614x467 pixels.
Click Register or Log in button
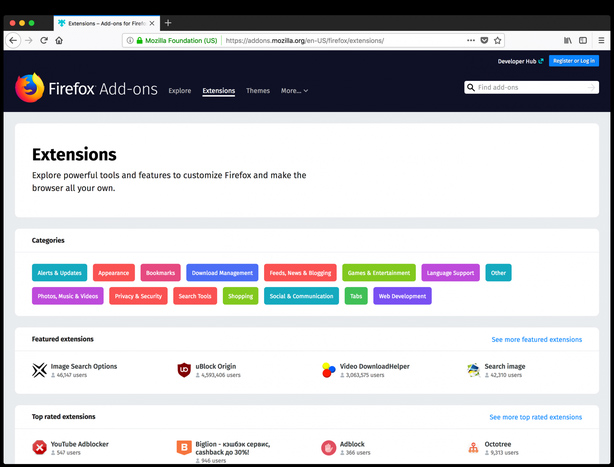tap(574, 61)
